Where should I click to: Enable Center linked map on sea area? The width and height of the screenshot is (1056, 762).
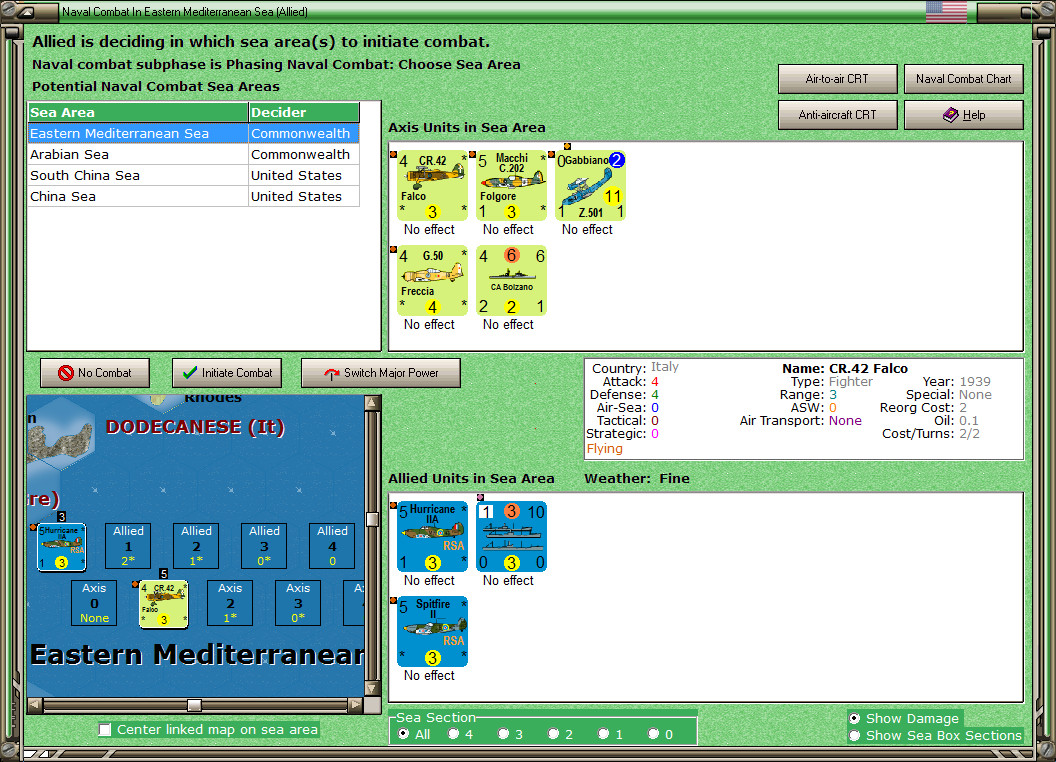[105, 730]
